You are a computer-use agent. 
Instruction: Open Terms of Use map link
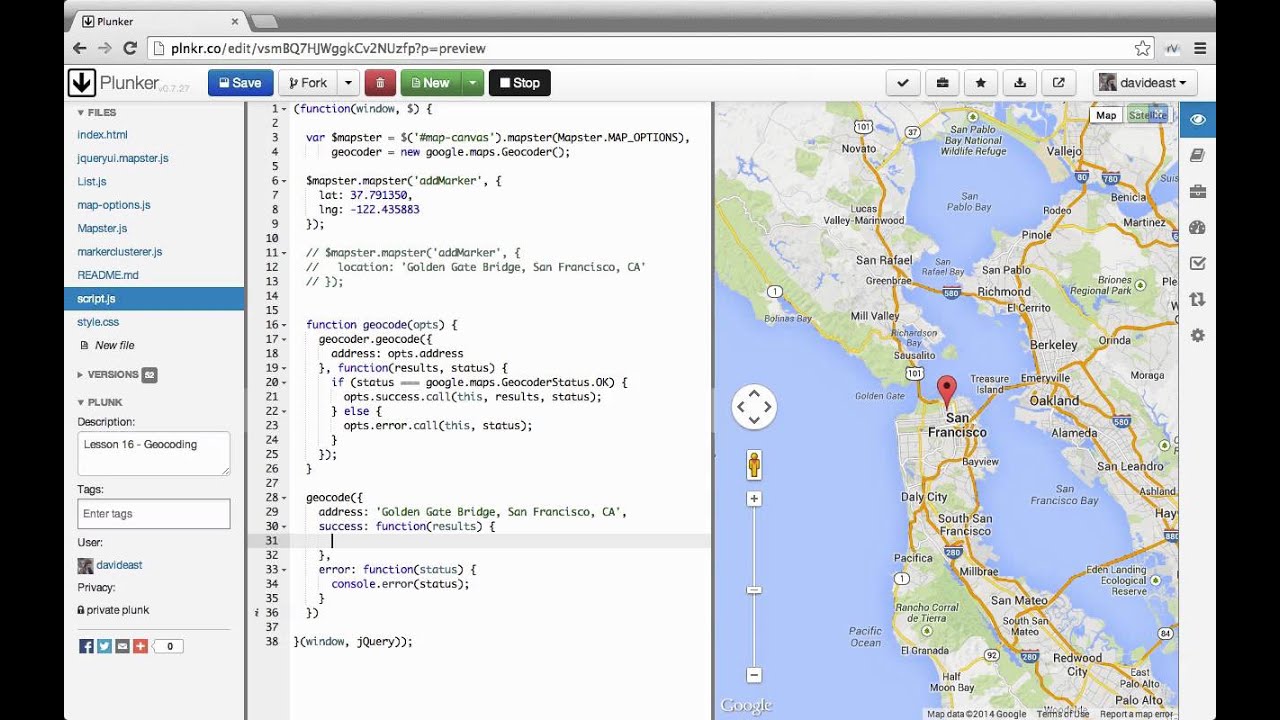(1062, 714)
